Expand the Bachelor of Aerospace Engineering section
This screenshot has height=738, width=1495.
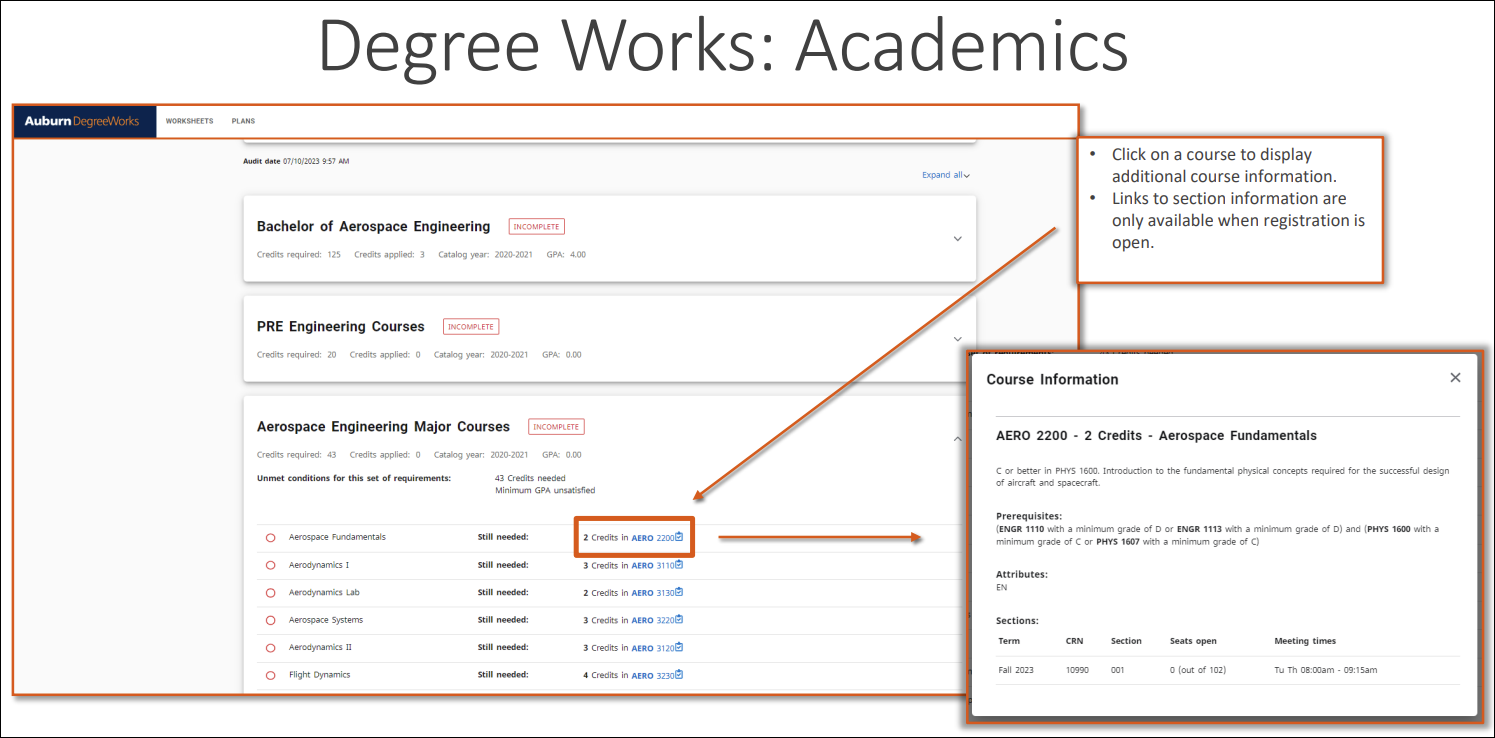[957, 238]
